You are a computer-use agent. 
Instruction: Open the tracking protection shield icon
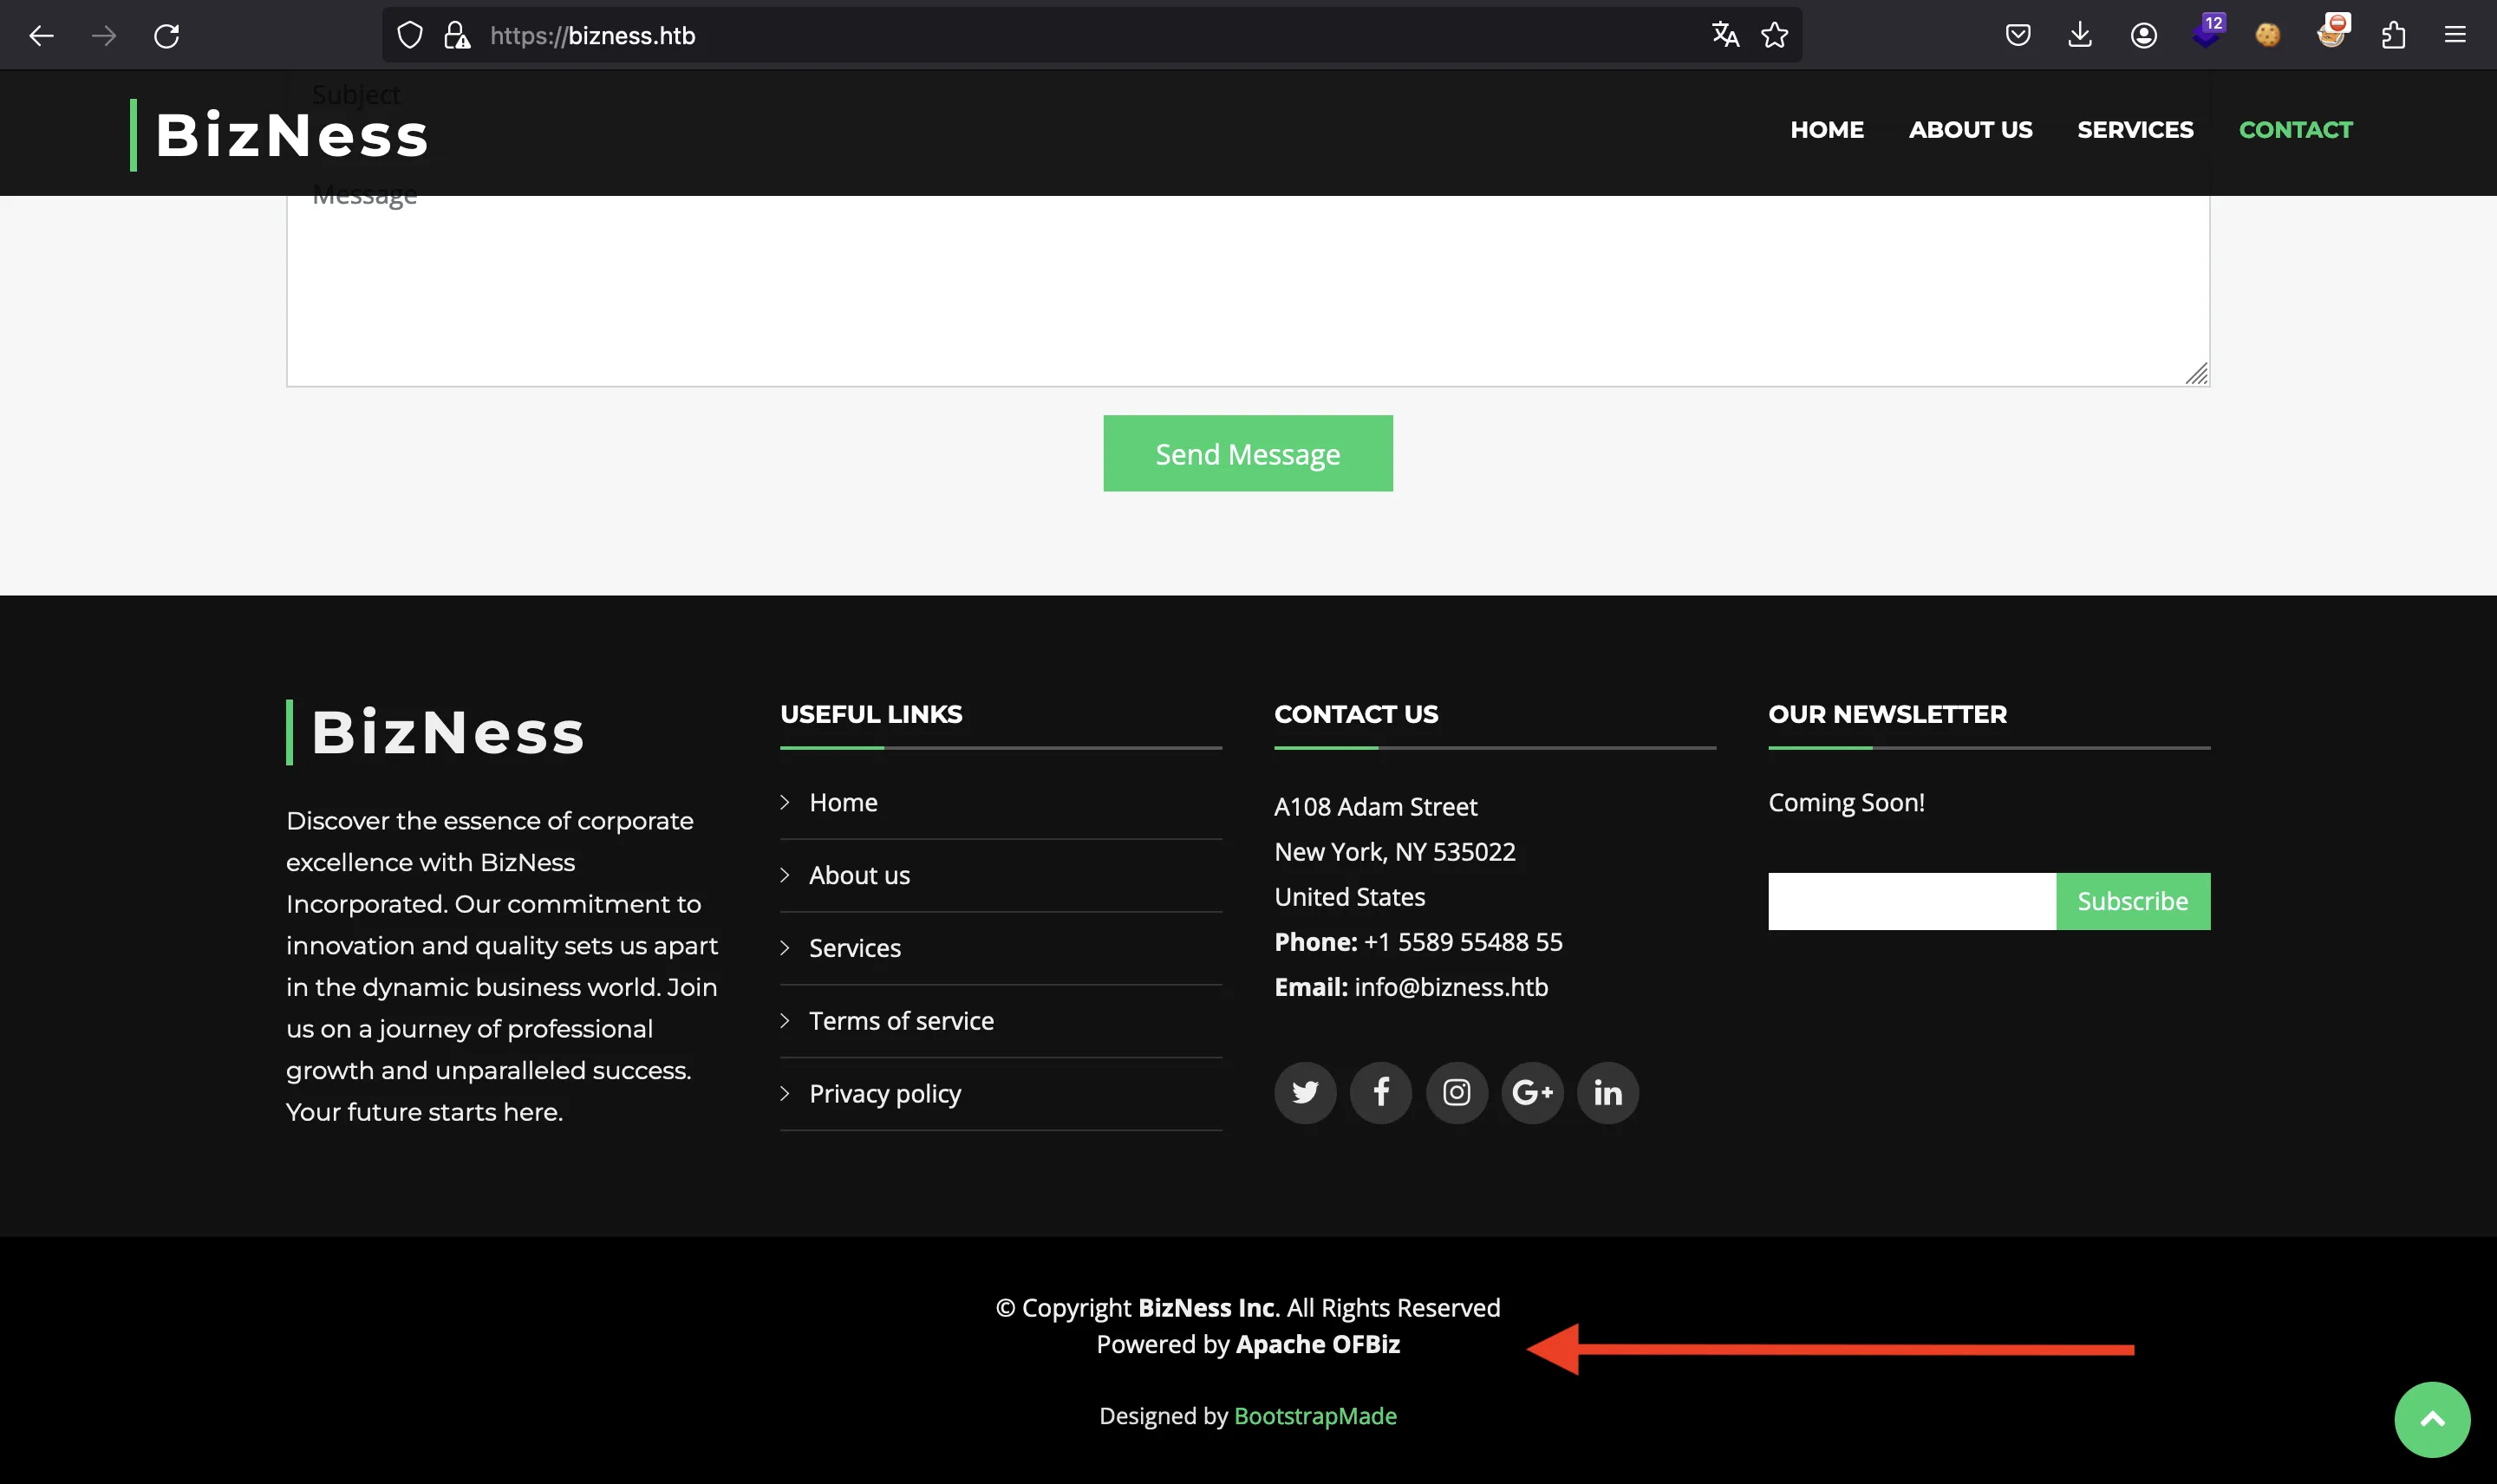pos(410,36)
